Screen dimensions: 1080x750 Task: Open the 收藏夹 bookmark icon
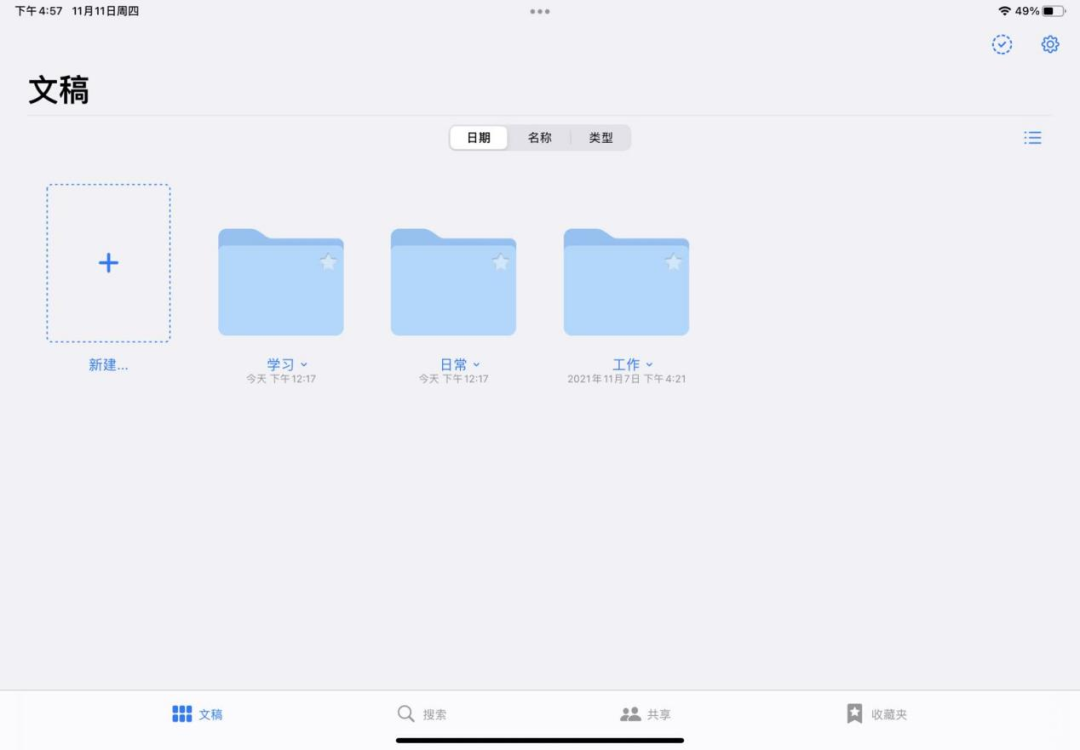pyautogui.click(x=855, y=712)
